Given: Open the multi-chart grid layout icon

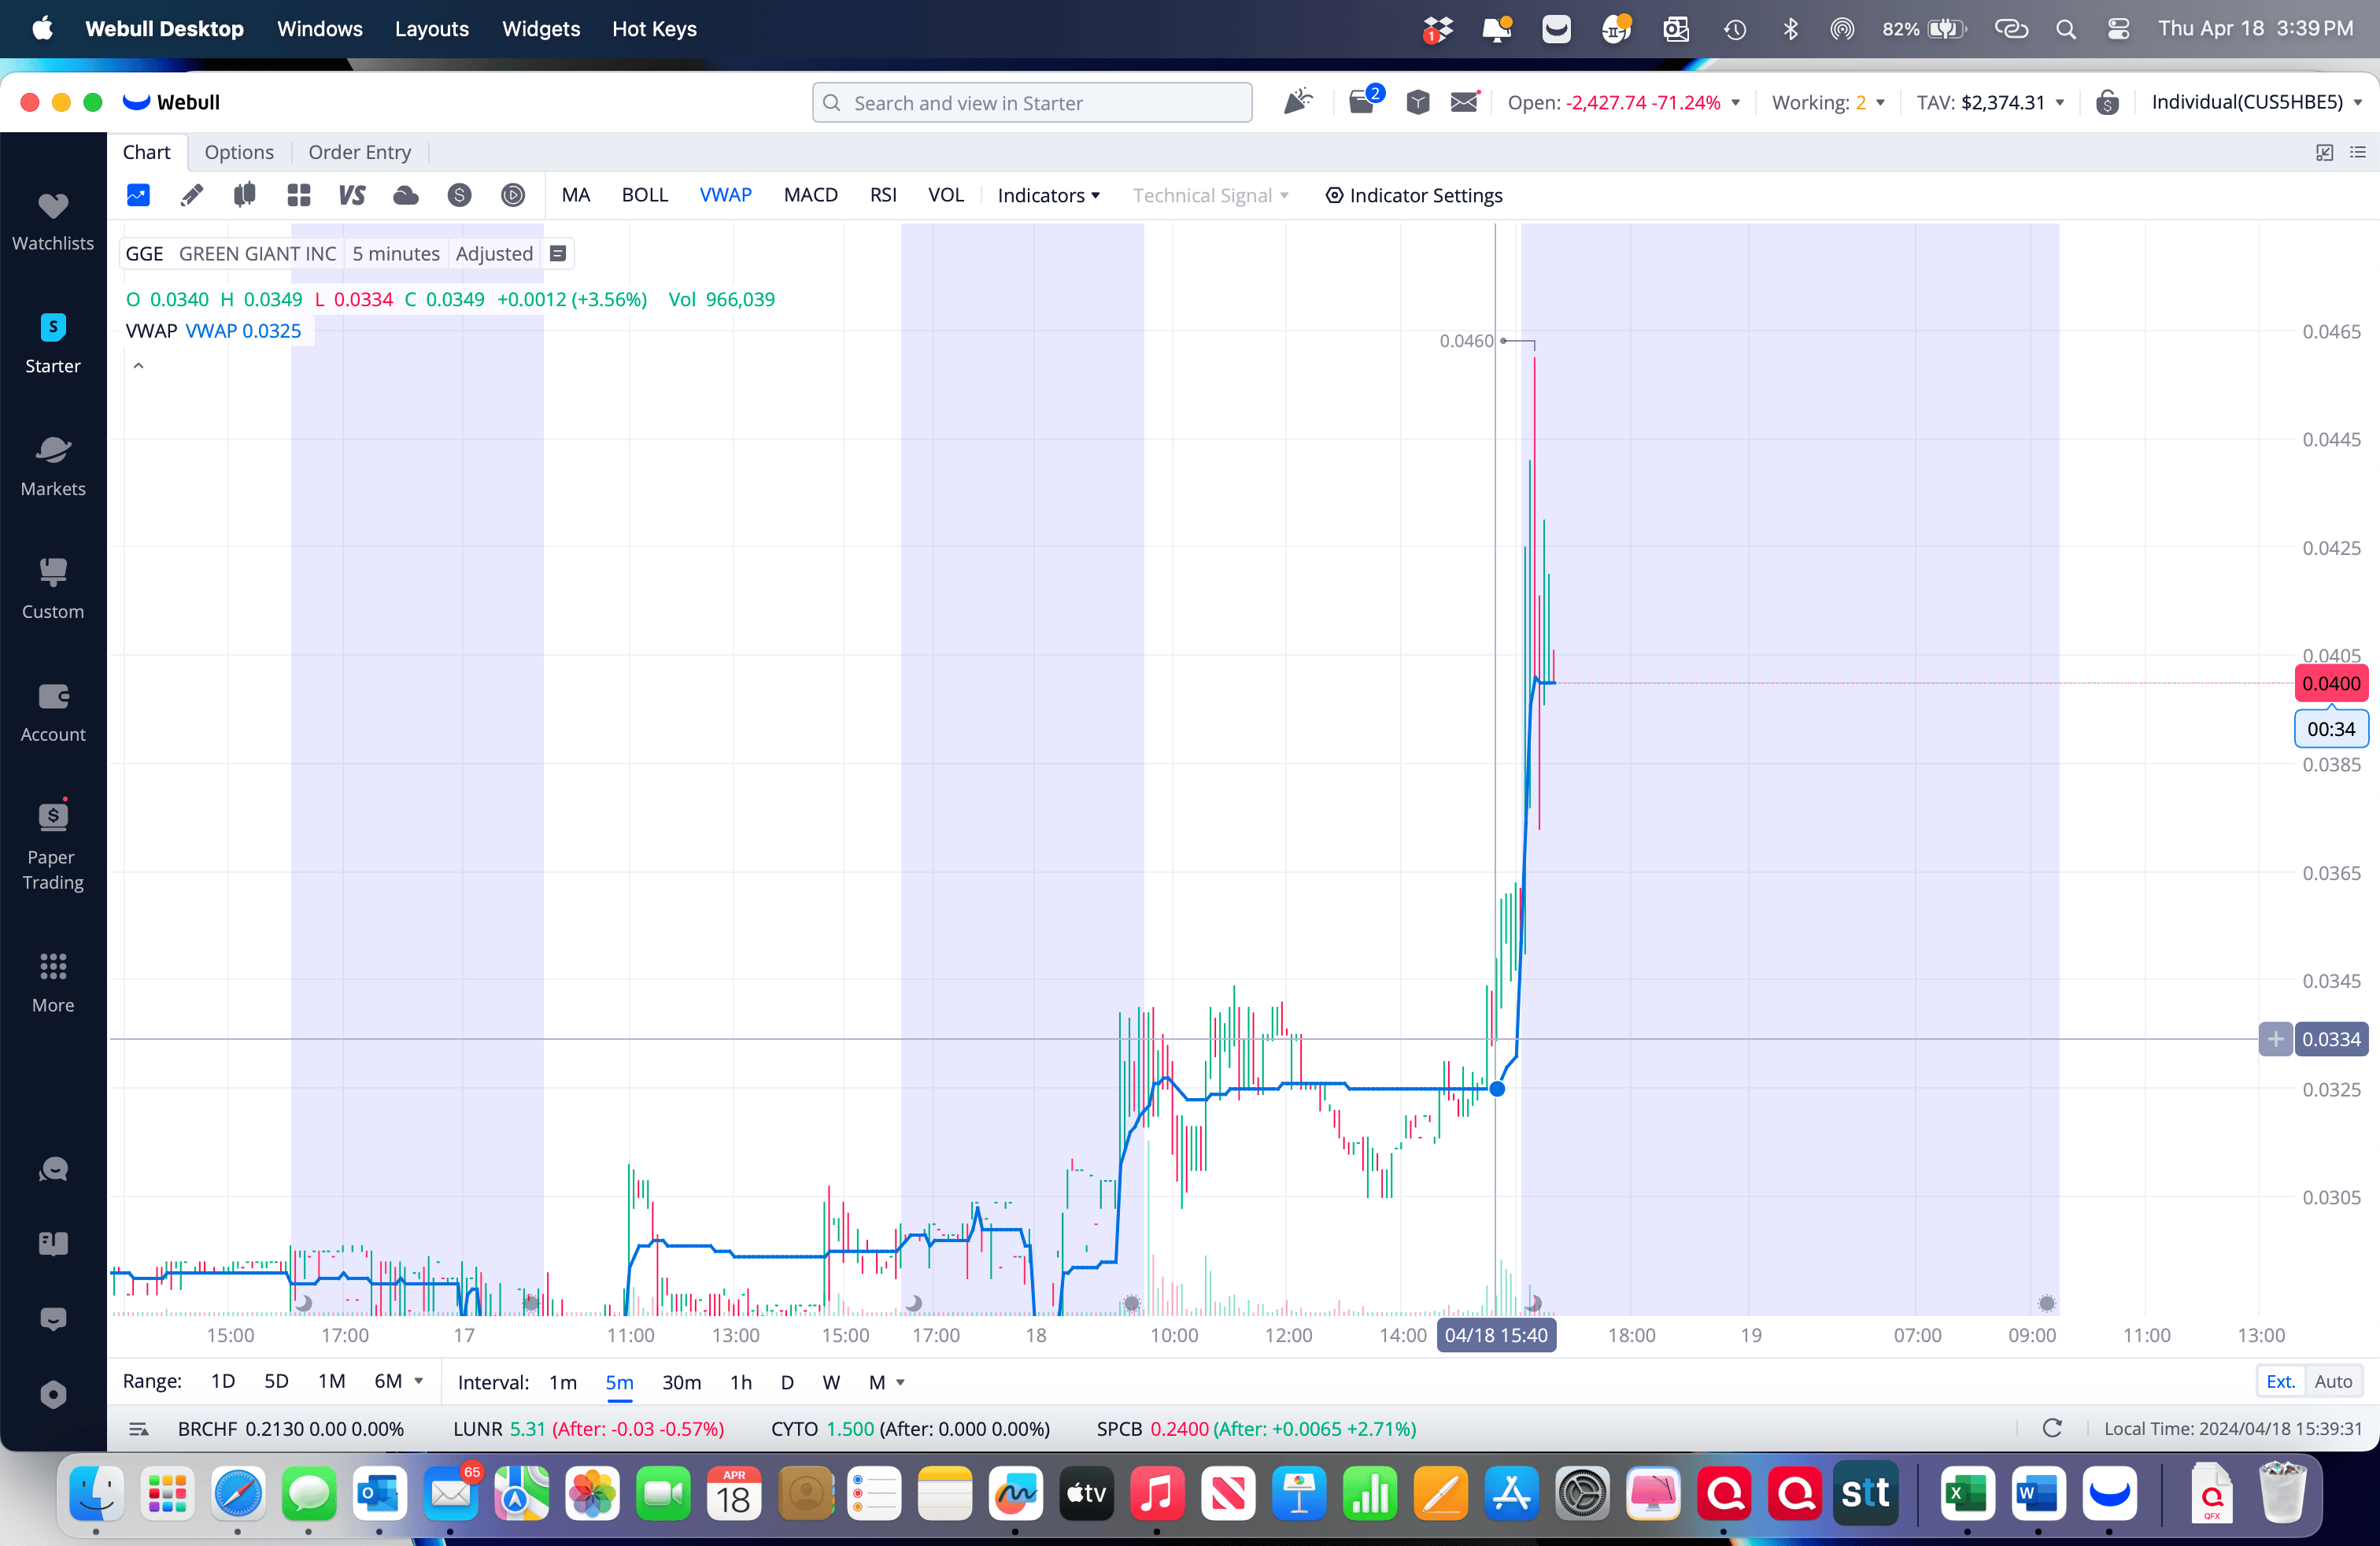Looking at the screenshot, I should click(x=298, y=195).
